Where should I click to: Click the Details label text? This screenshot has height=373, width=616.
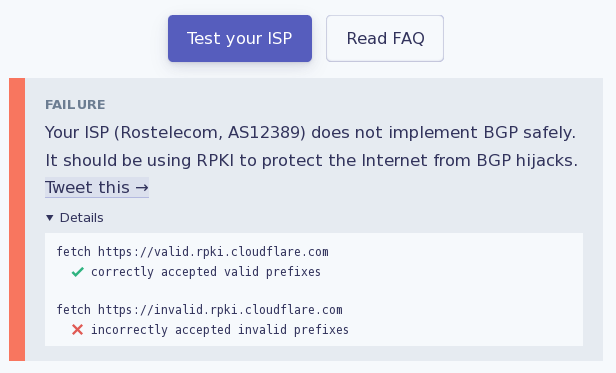[81, 218]
